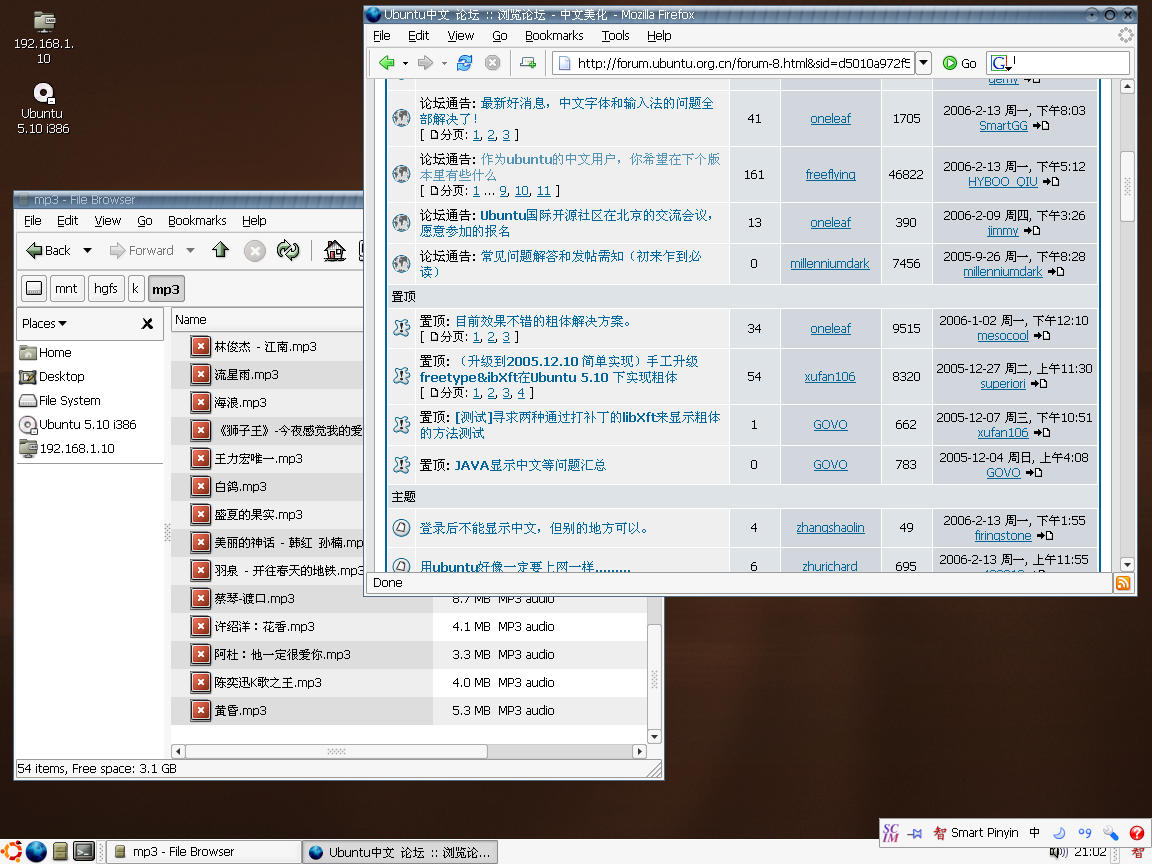Open the Places sidebar dropdown
1152x864 pixels.
[x=44, y=323]
